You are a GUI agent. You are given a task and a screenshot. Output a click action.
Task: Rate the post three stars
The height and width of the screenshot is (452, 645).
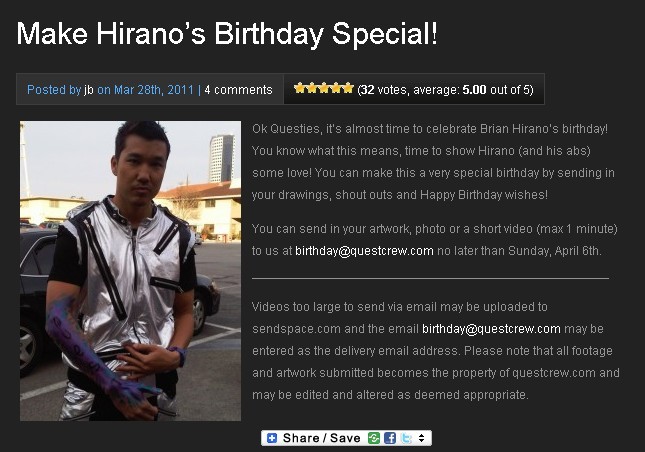[324, 88]
